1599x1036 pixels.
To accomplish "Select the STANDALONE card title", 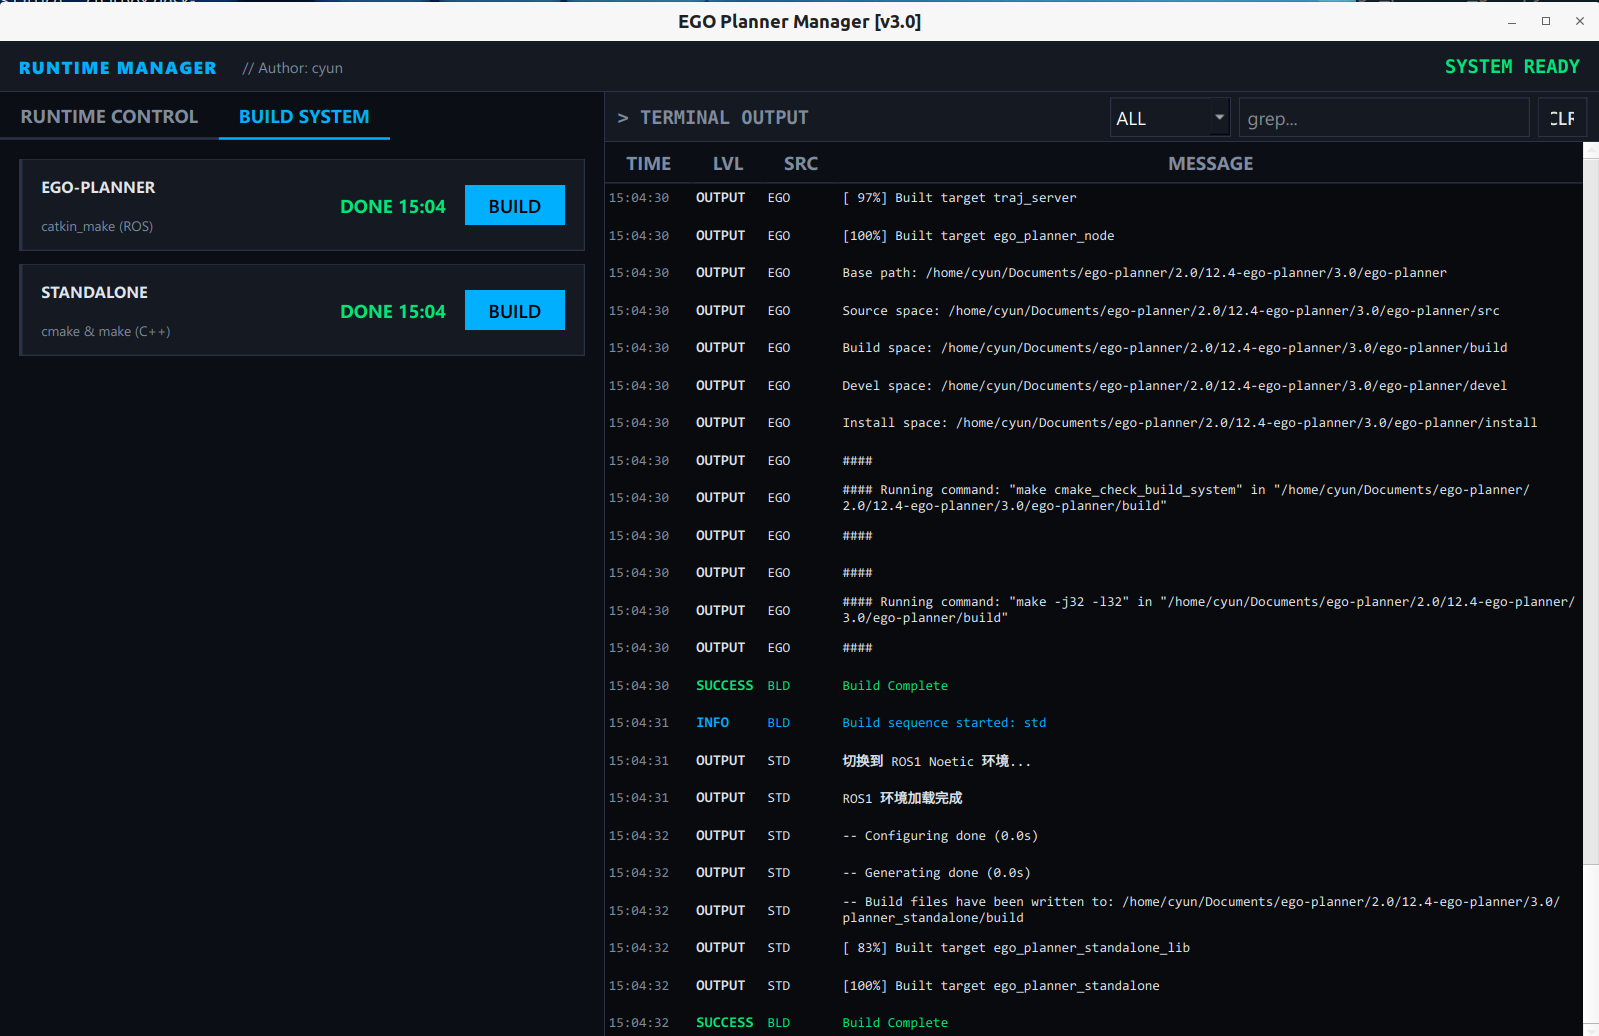I will click(94, 293).
